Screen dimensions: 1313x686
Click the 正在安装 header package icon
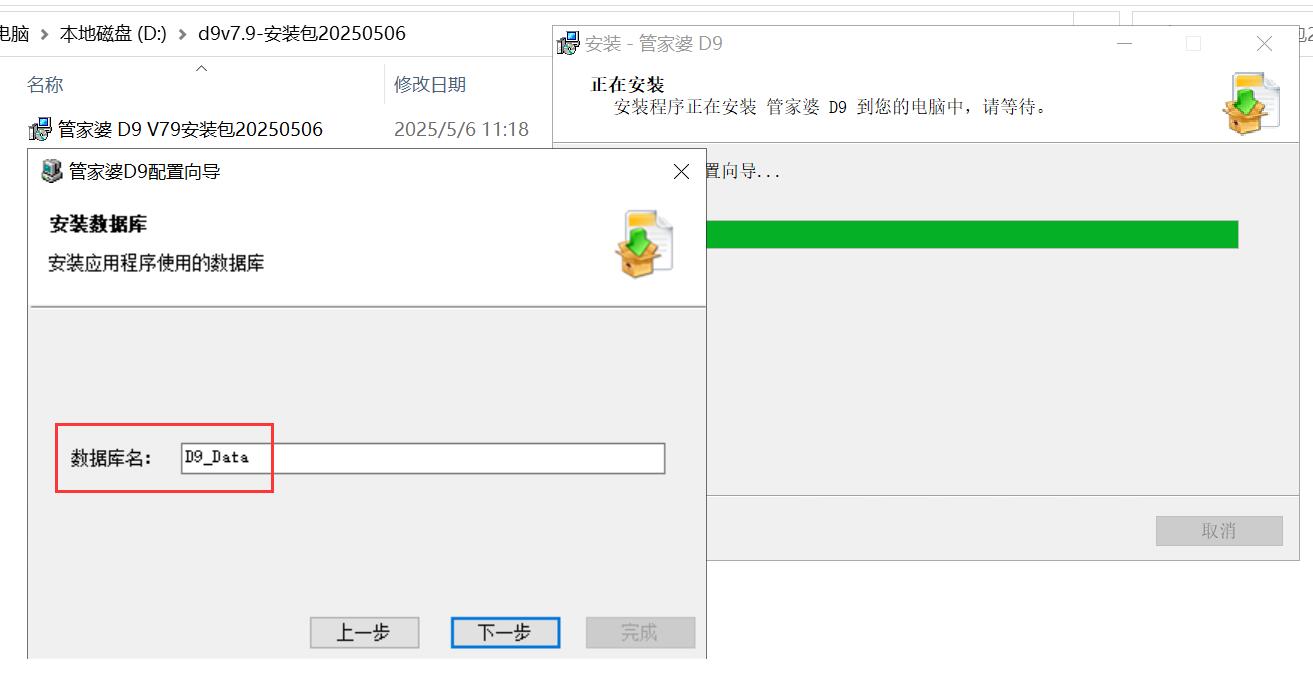[1251, 103]
